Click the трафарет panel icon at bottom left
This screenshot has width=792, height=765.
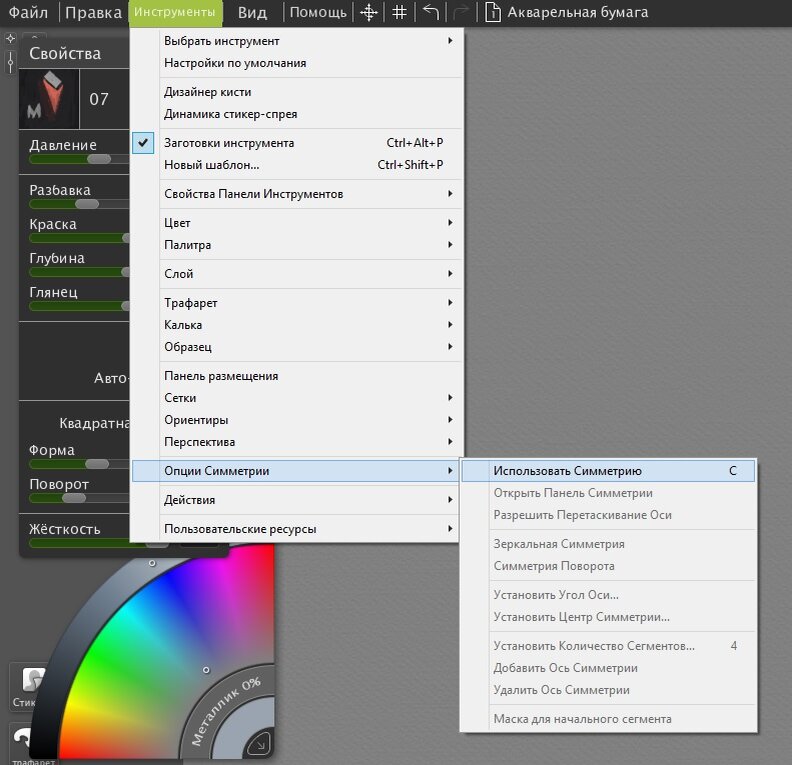click(x=28, y=743)
